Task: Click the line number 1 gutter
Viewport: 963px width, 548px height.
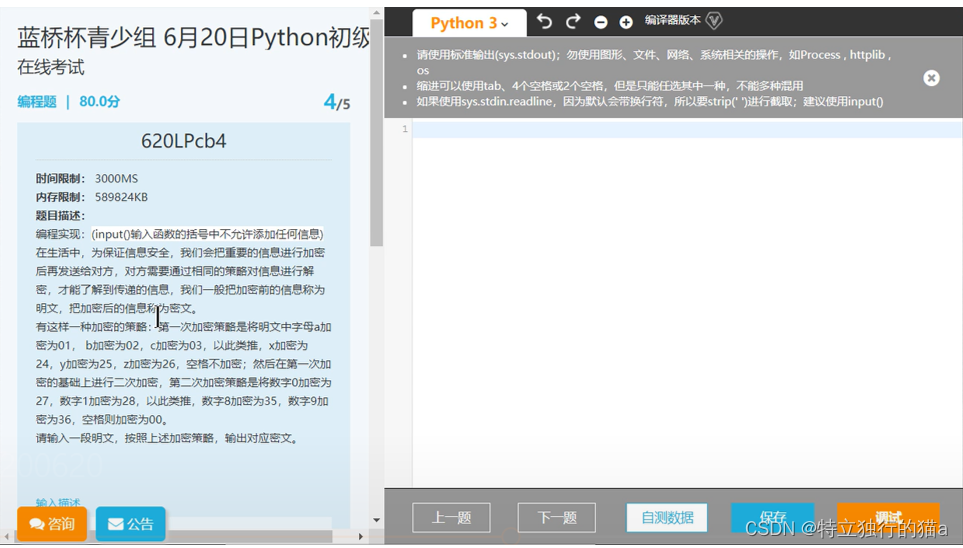Action: click(x=405, y=129)
